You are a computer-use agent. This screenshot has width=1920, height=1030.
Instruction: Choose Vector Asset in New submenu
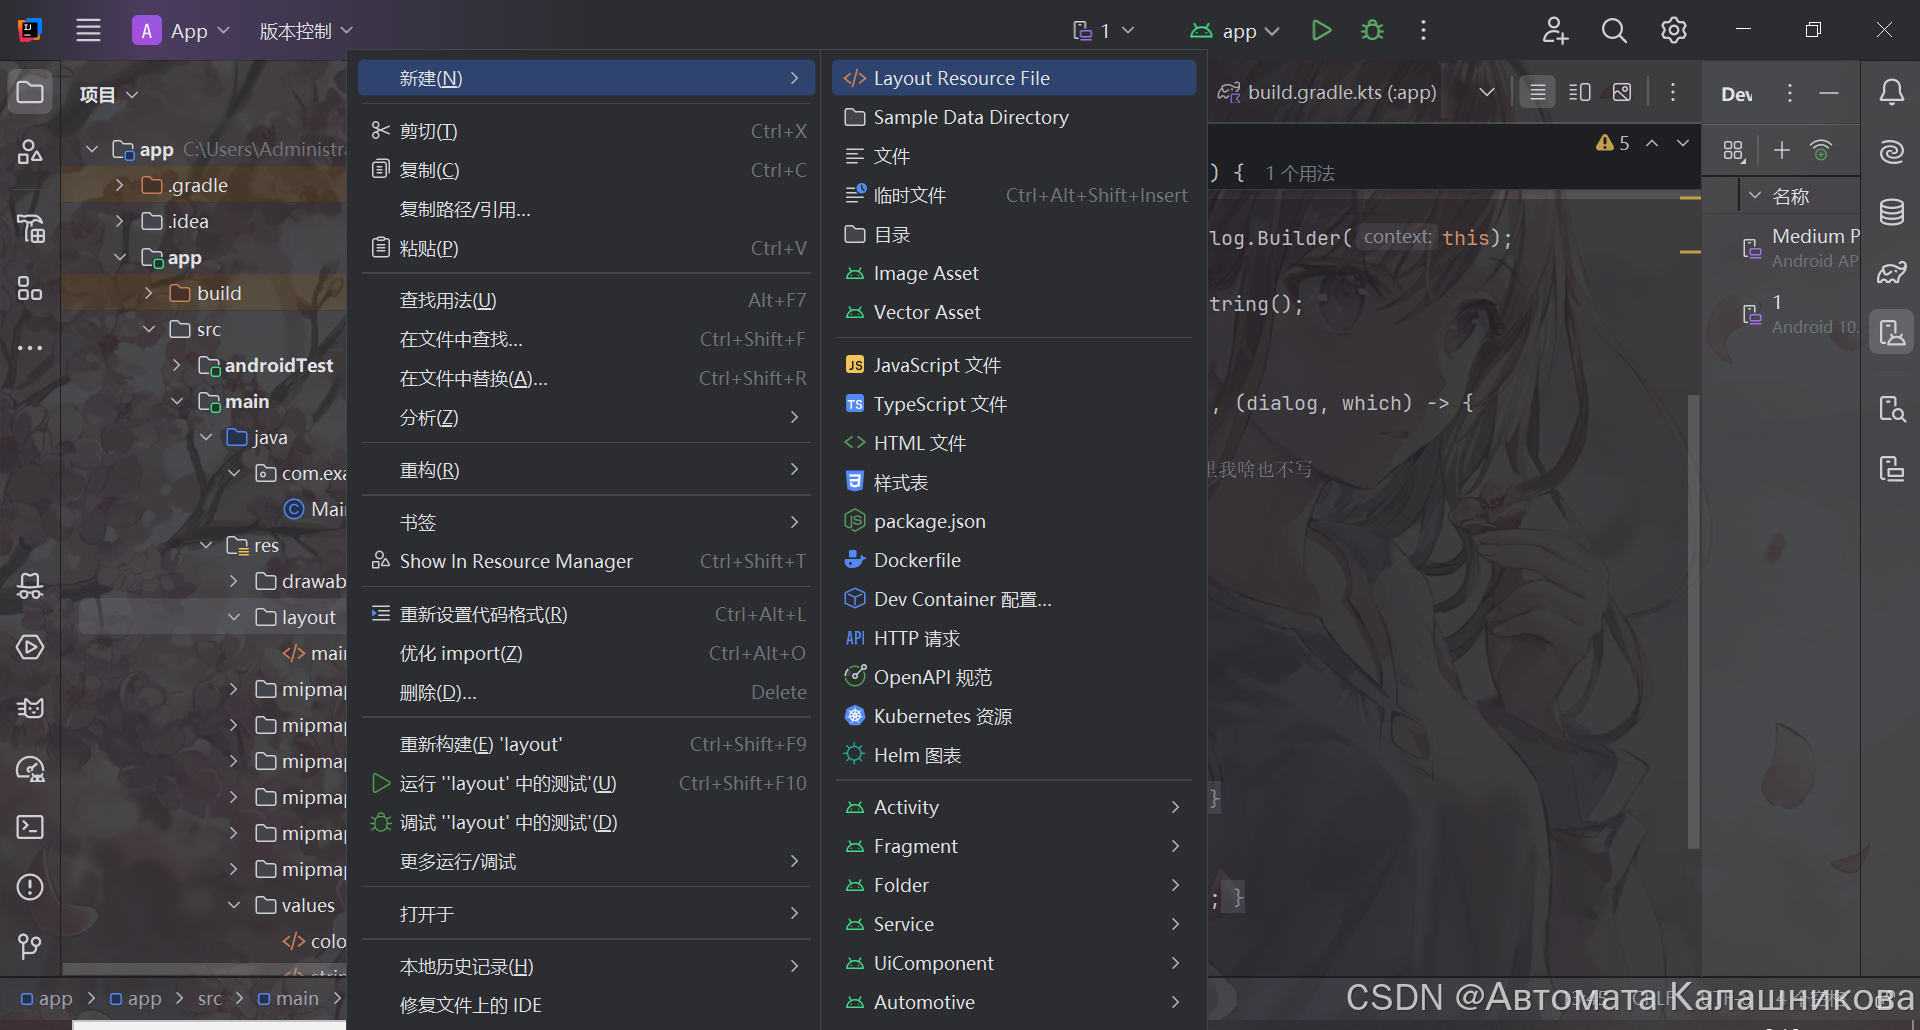(x=925, y=312)
